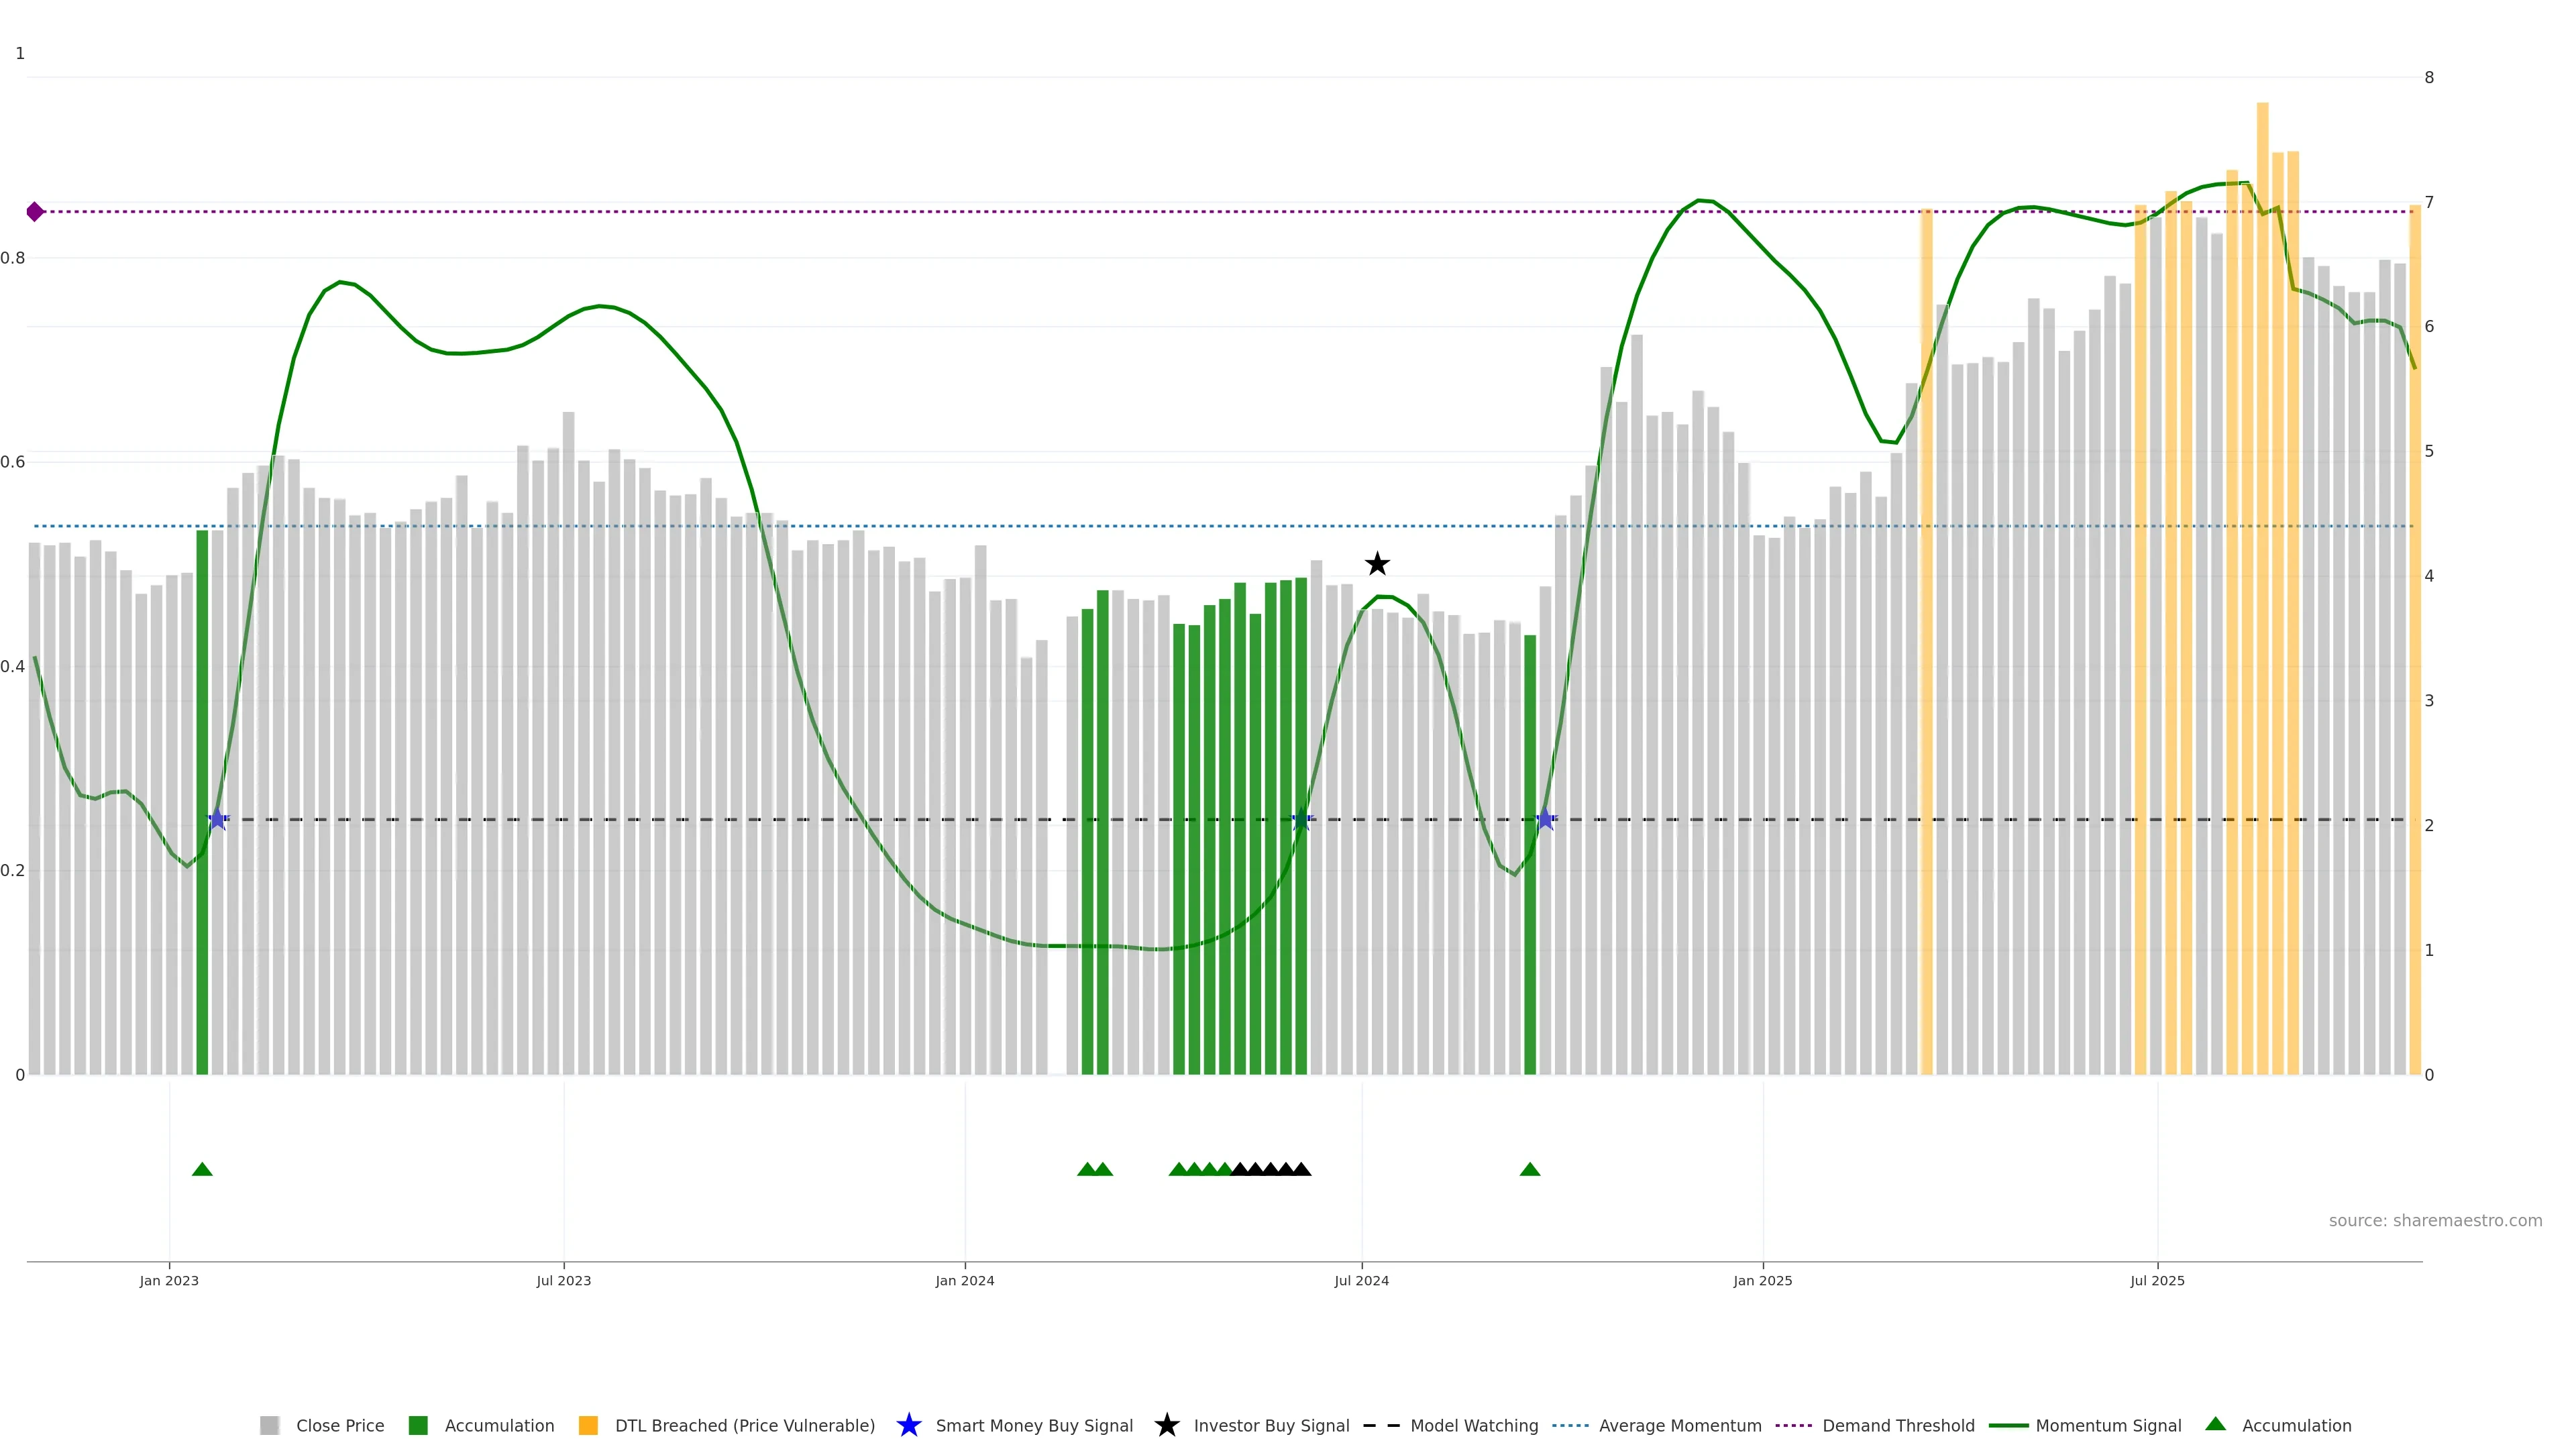Click the green Accumulation square swatch in legend
This screenshot has width=2576, height=1449.
[x=418, y=1425]
